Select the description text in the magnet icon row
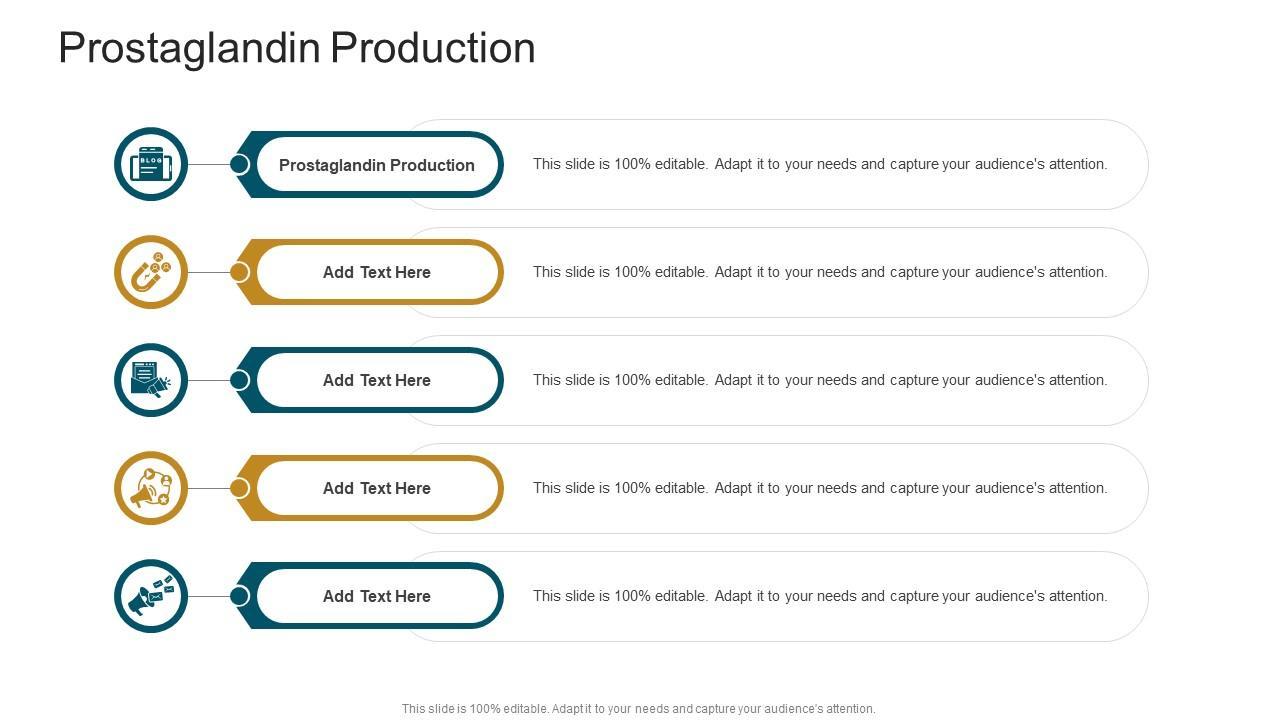The image size is (1280, 720). pyautogui.click(x=820, y=272)
